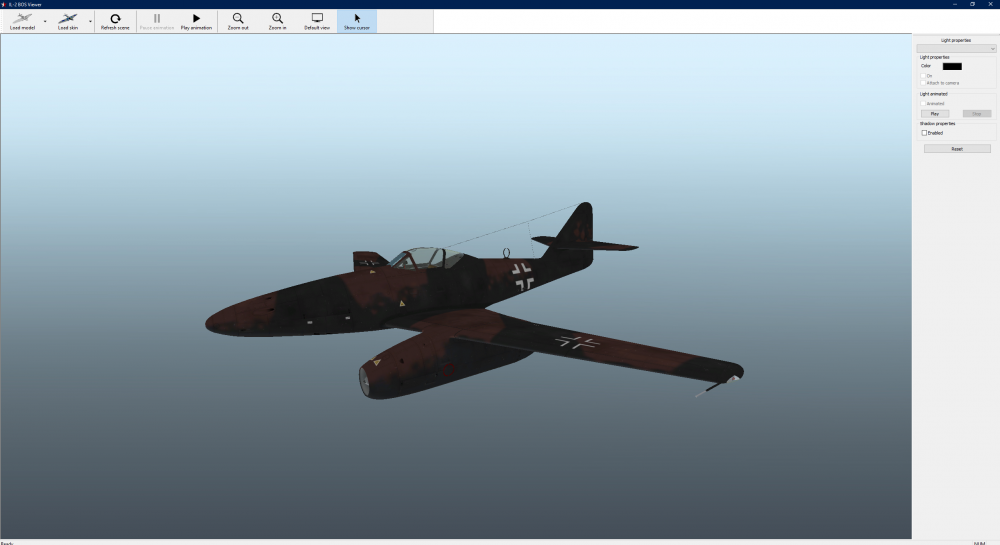The width and height of the screenshot is (1000, 545).
Task: Open the Light properties combo box
Action: (956, 48)
